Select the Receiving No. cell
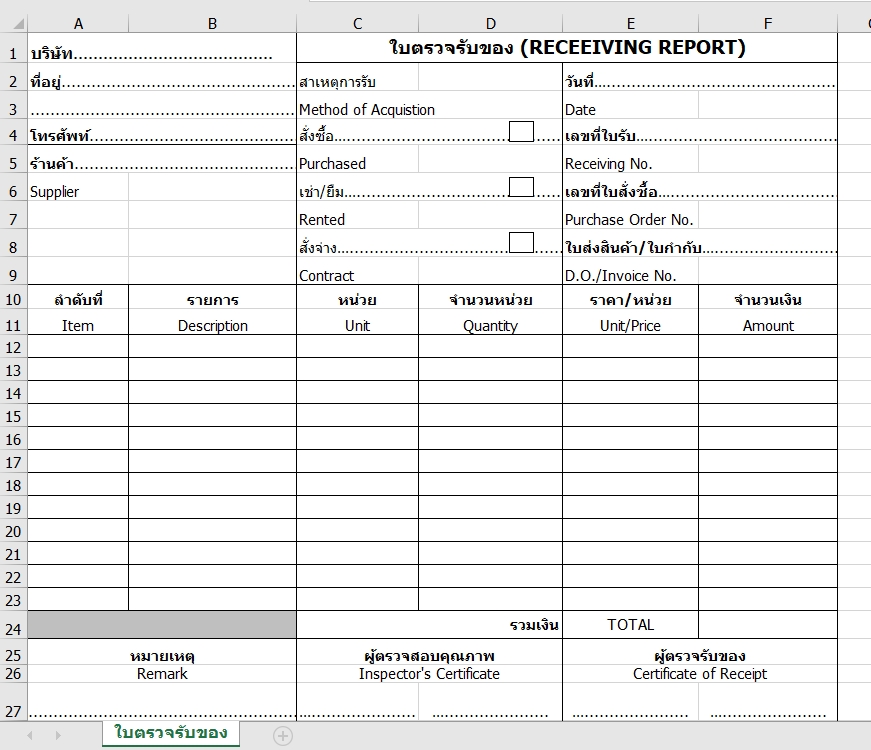The height and width of the screenshot is (750, 871). click(630, 159)
